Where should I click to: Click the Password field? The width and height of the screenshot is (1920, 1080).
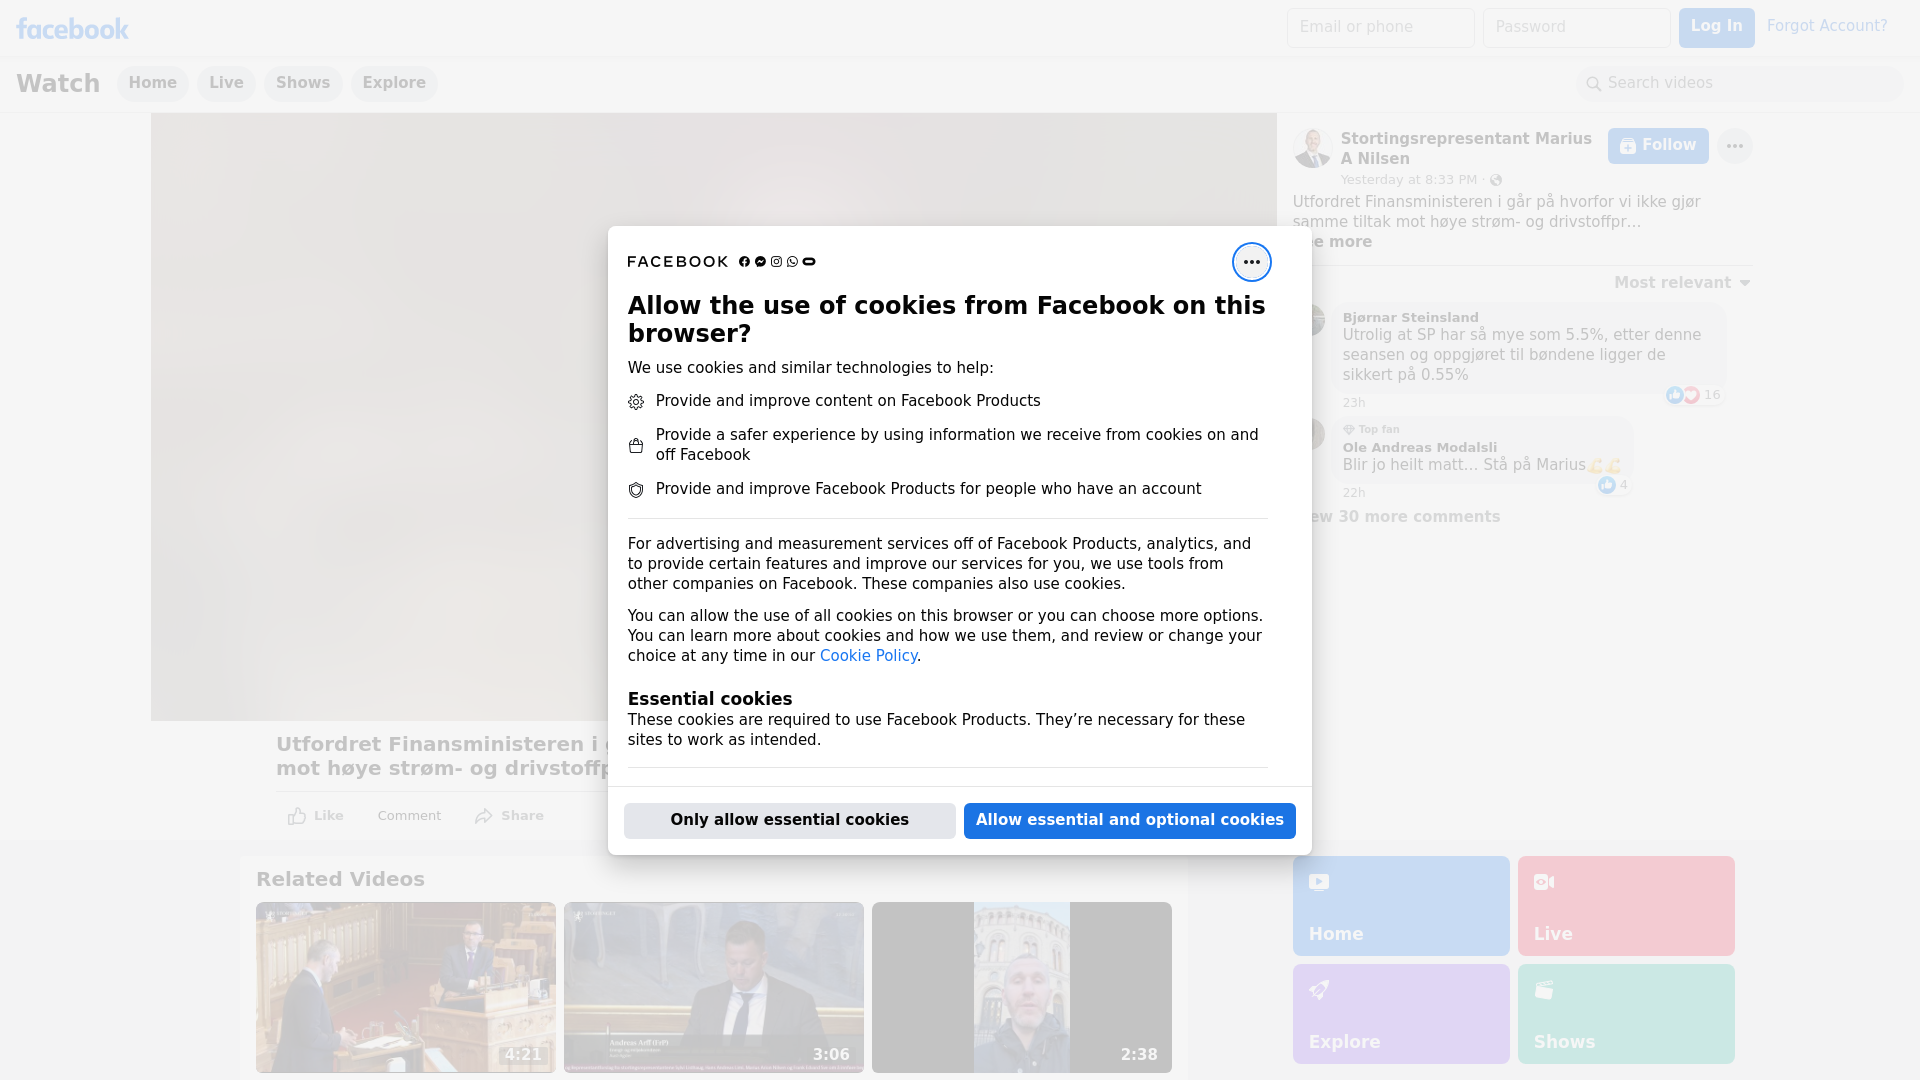(x=1576, y=27)
